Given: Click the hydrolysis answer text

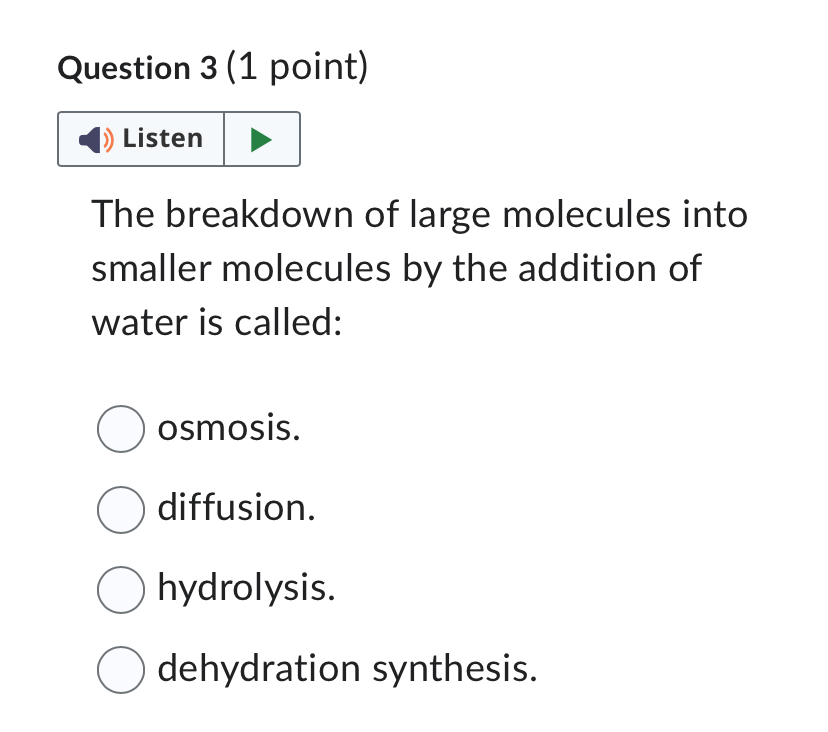Looking at the screenshot, I should coord(245,588).
